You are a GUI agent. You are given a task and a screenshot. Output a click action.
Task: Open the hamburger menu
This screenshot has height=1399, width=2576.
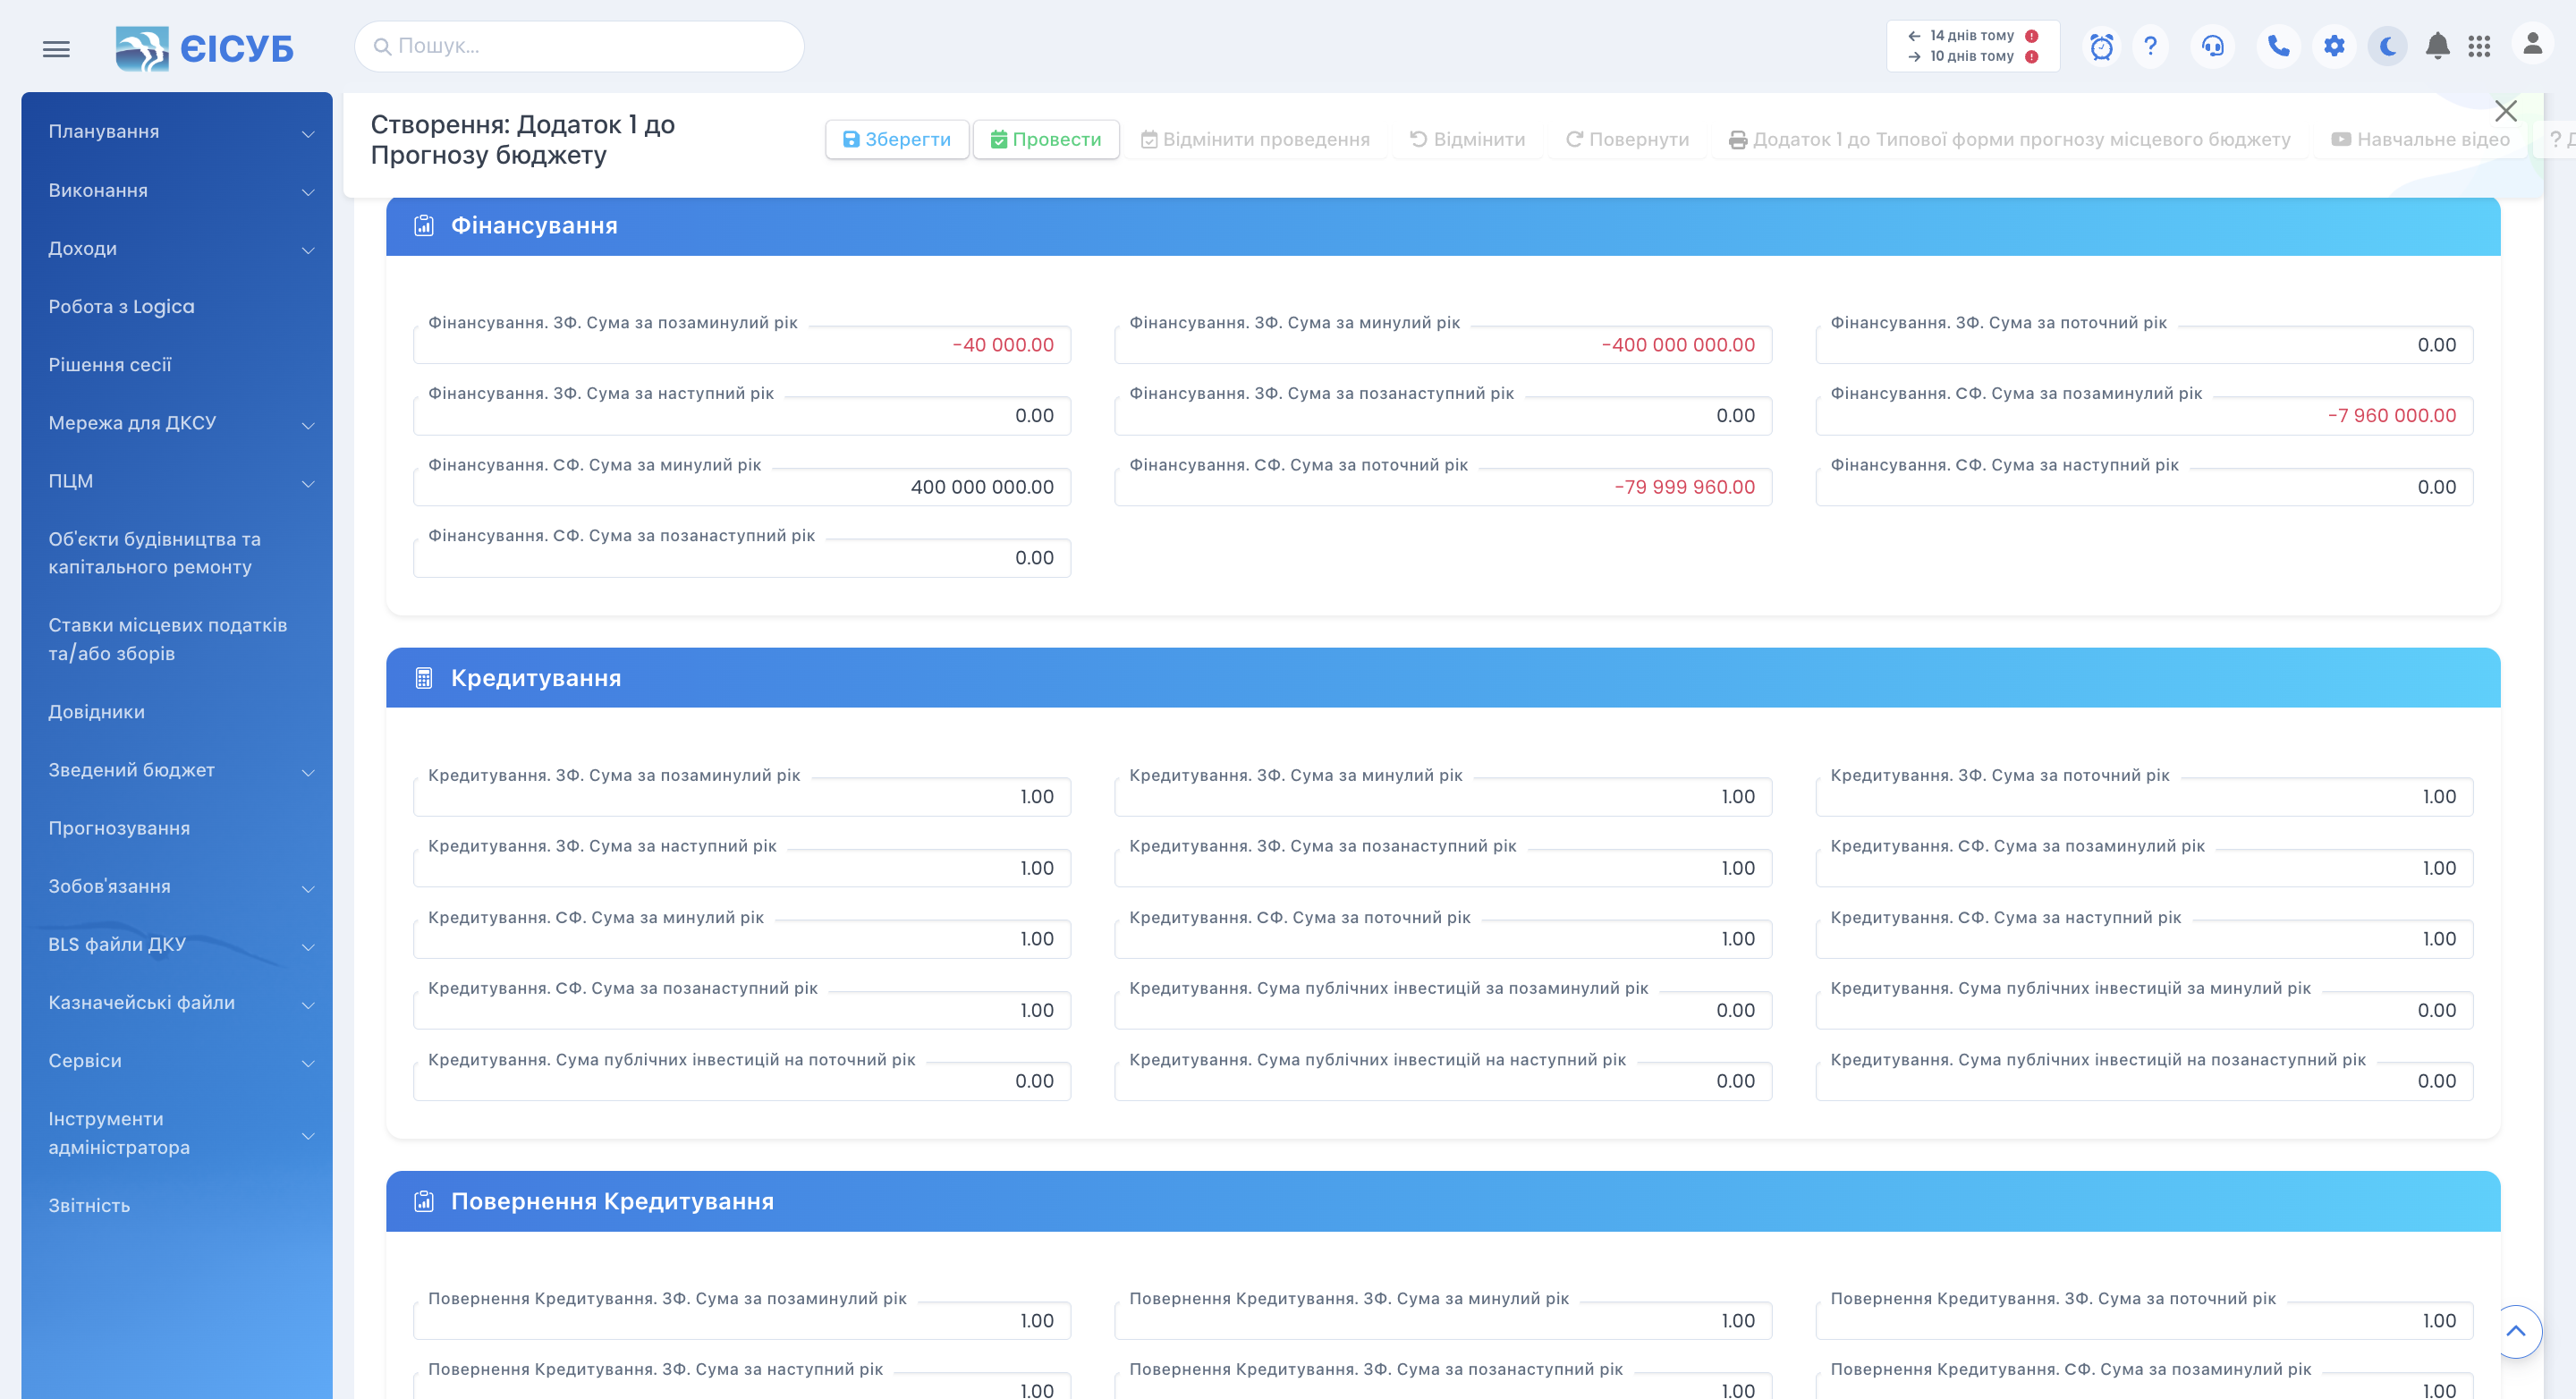coord(56,48)
